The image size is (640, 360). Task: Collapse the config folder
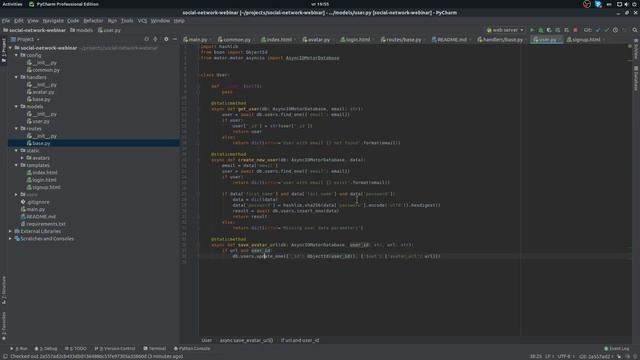16,55
